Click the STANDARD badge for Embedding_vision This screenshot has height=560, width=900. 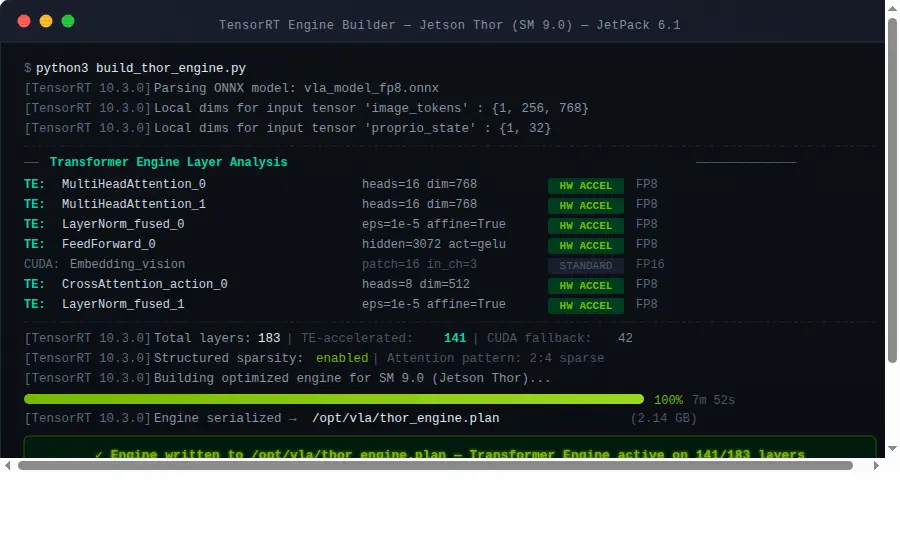coord(585,266)
